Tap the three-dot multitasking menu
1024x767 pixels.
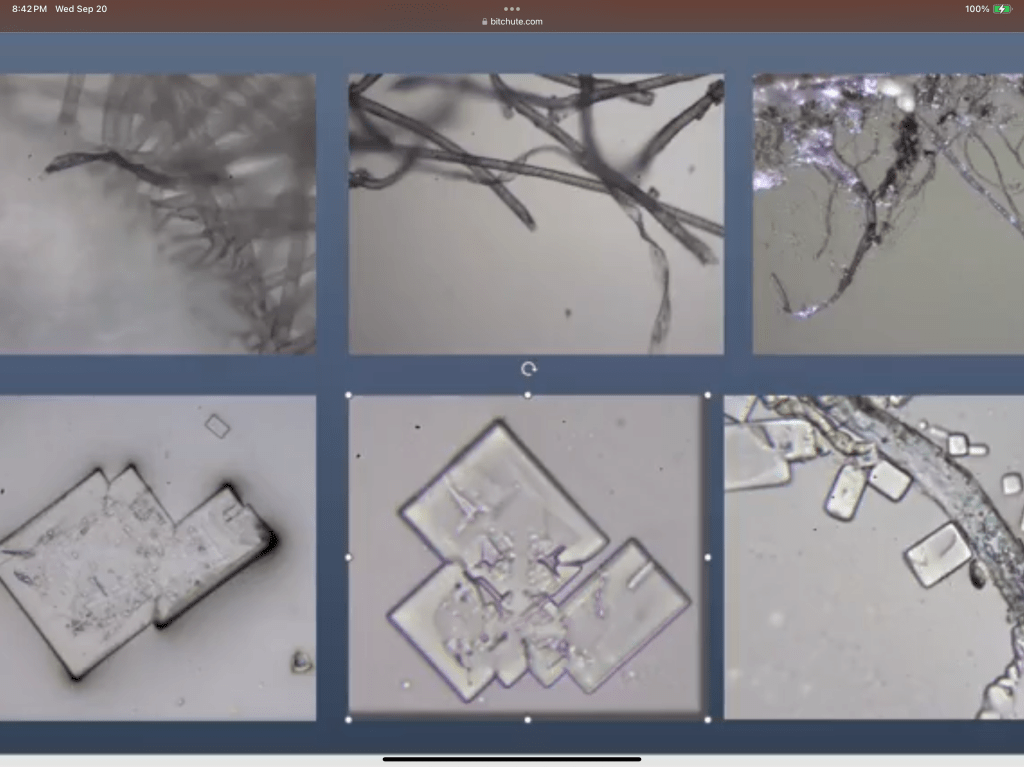[x=512, y=9]
